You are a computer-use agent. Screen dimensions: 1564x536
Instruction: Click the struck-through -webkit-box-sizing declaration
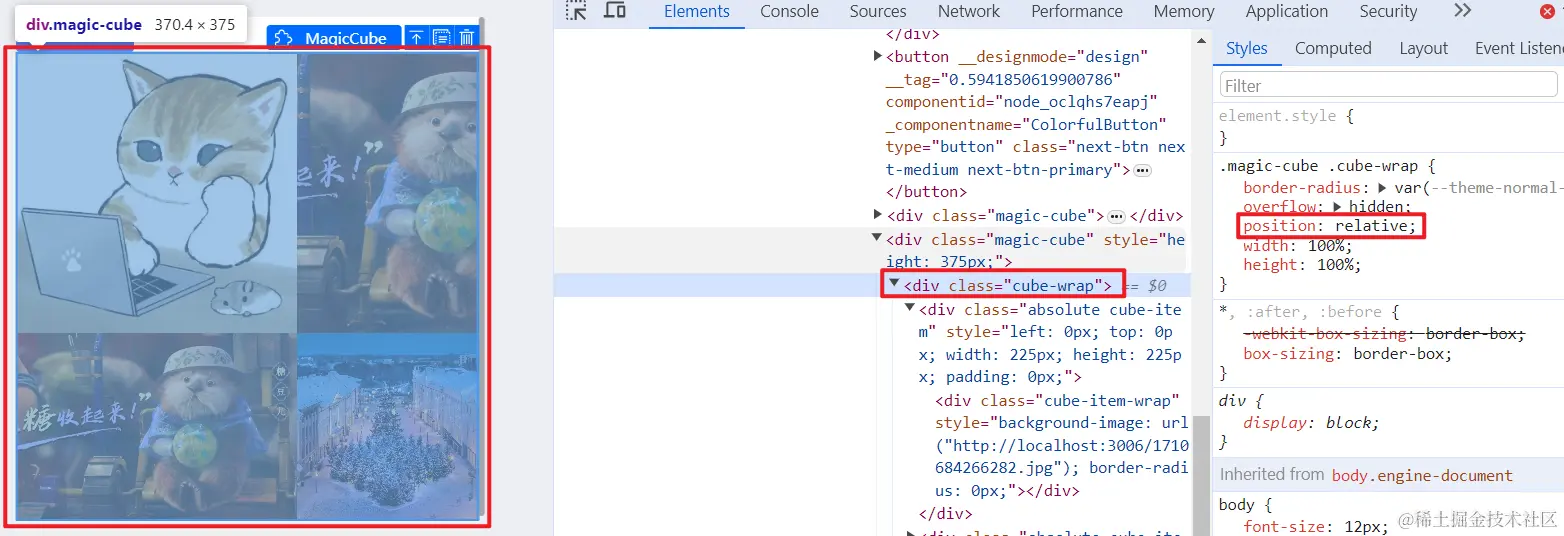tap(1385, 334)
